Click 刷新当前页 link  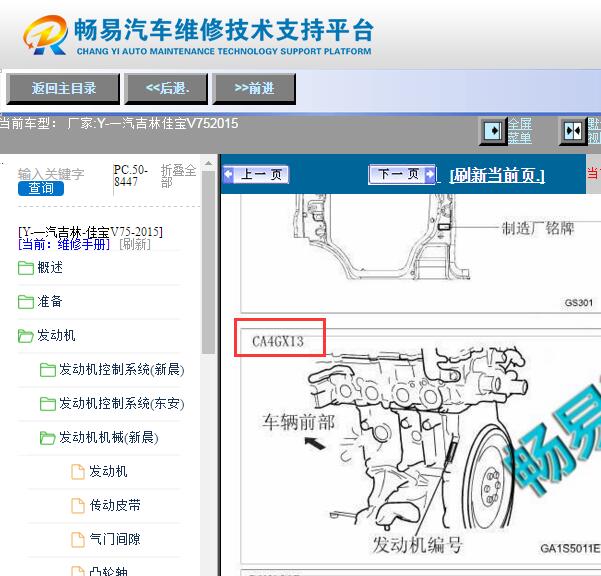coord(497,176)
